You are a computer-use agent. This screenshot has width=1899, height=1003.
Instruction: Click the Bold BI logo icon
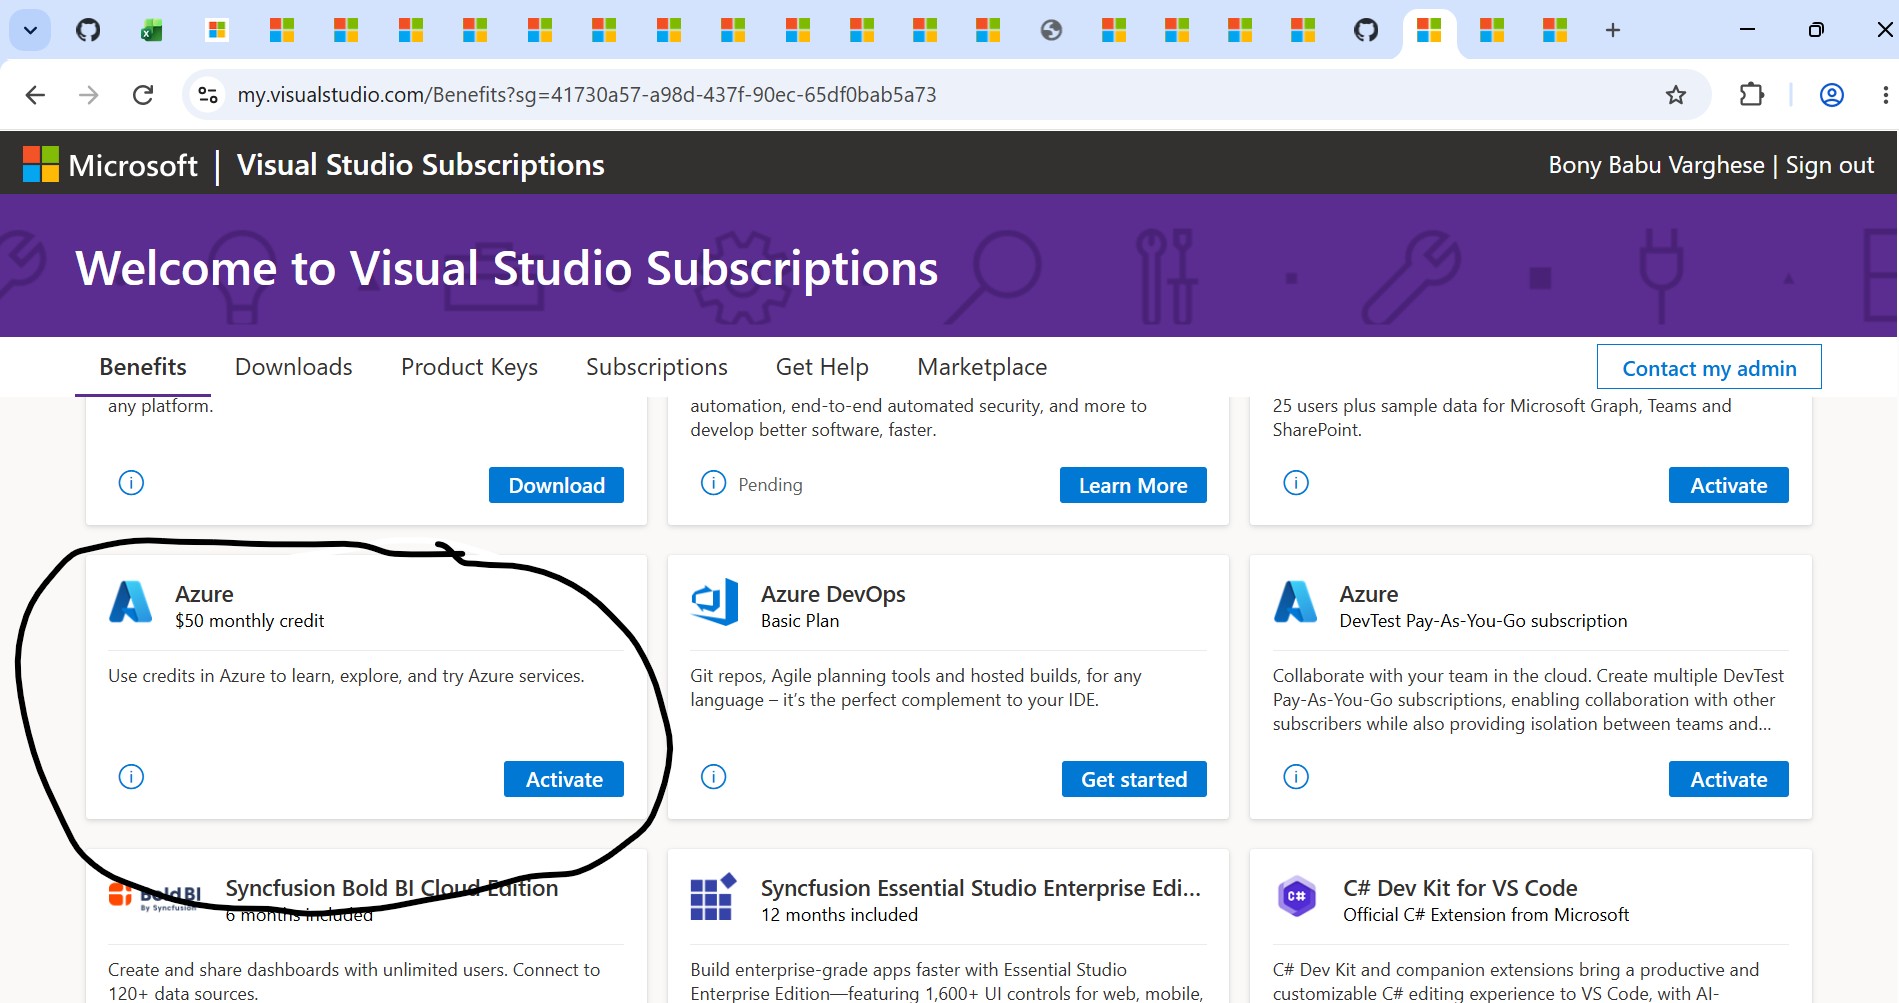tap(155, 896)
